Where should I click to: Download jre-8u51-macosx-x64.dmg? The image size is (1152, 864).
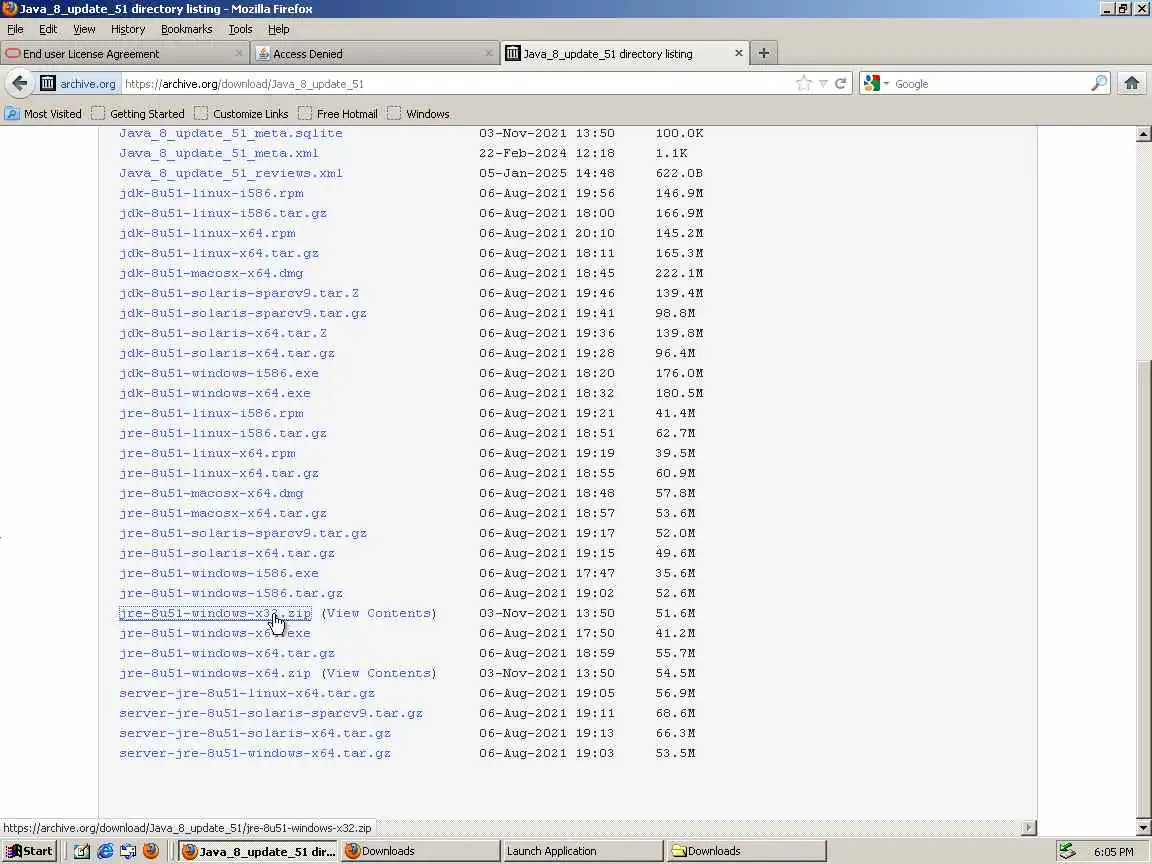211,493
